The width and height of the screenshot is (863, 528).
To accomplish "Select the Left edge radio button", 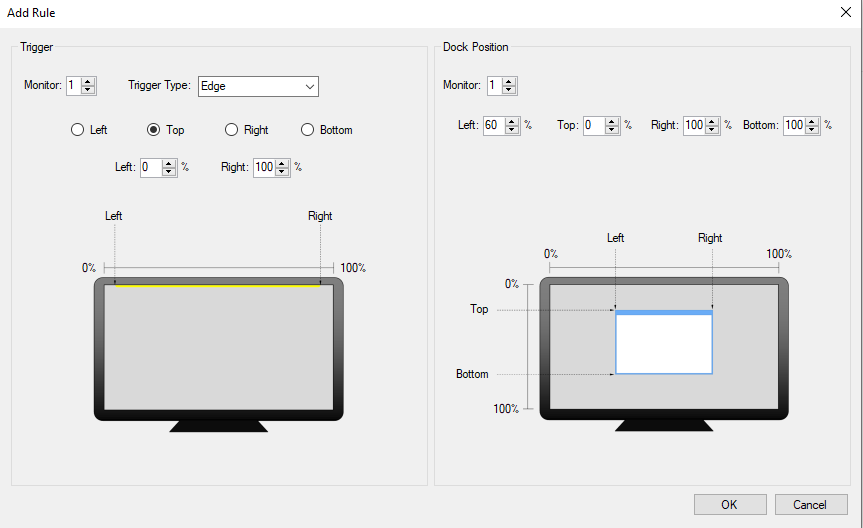I will (x=77, y=130).
